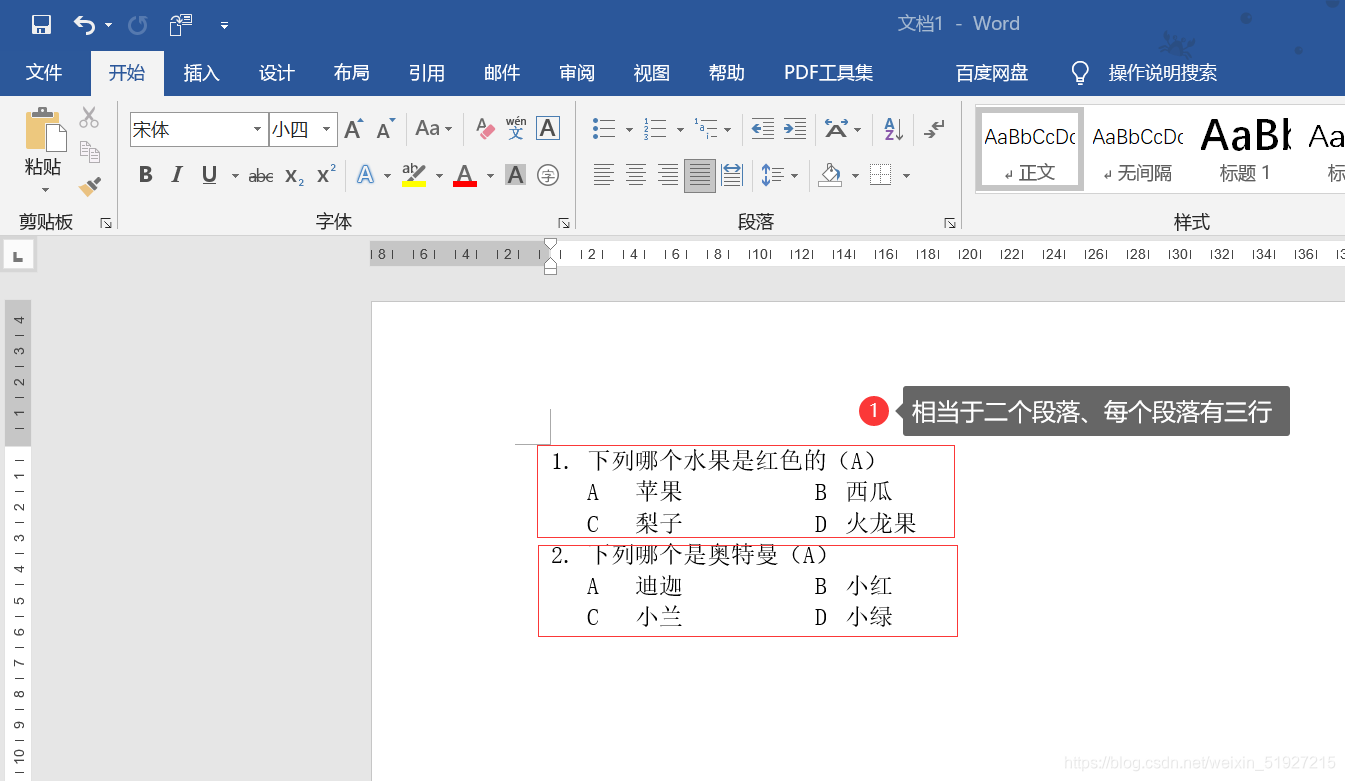1345x781 pixels.
Task: Toggle bold formatting
Action: tap(146, 175)
